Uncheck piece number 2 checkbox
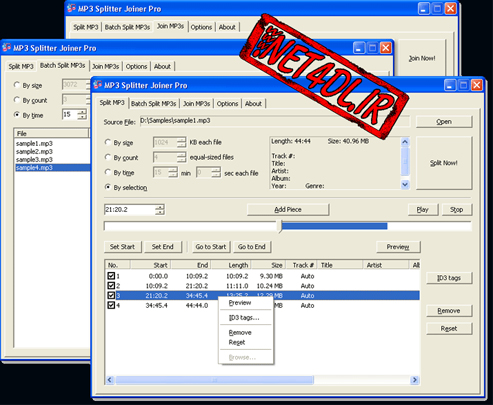 click(x=111, y=286)
